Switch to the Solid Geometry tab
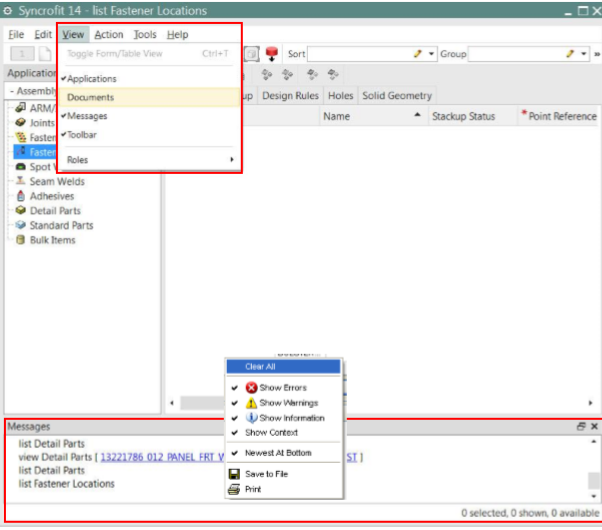This screenshot has height=530, width=602. [x=397, y=96]
